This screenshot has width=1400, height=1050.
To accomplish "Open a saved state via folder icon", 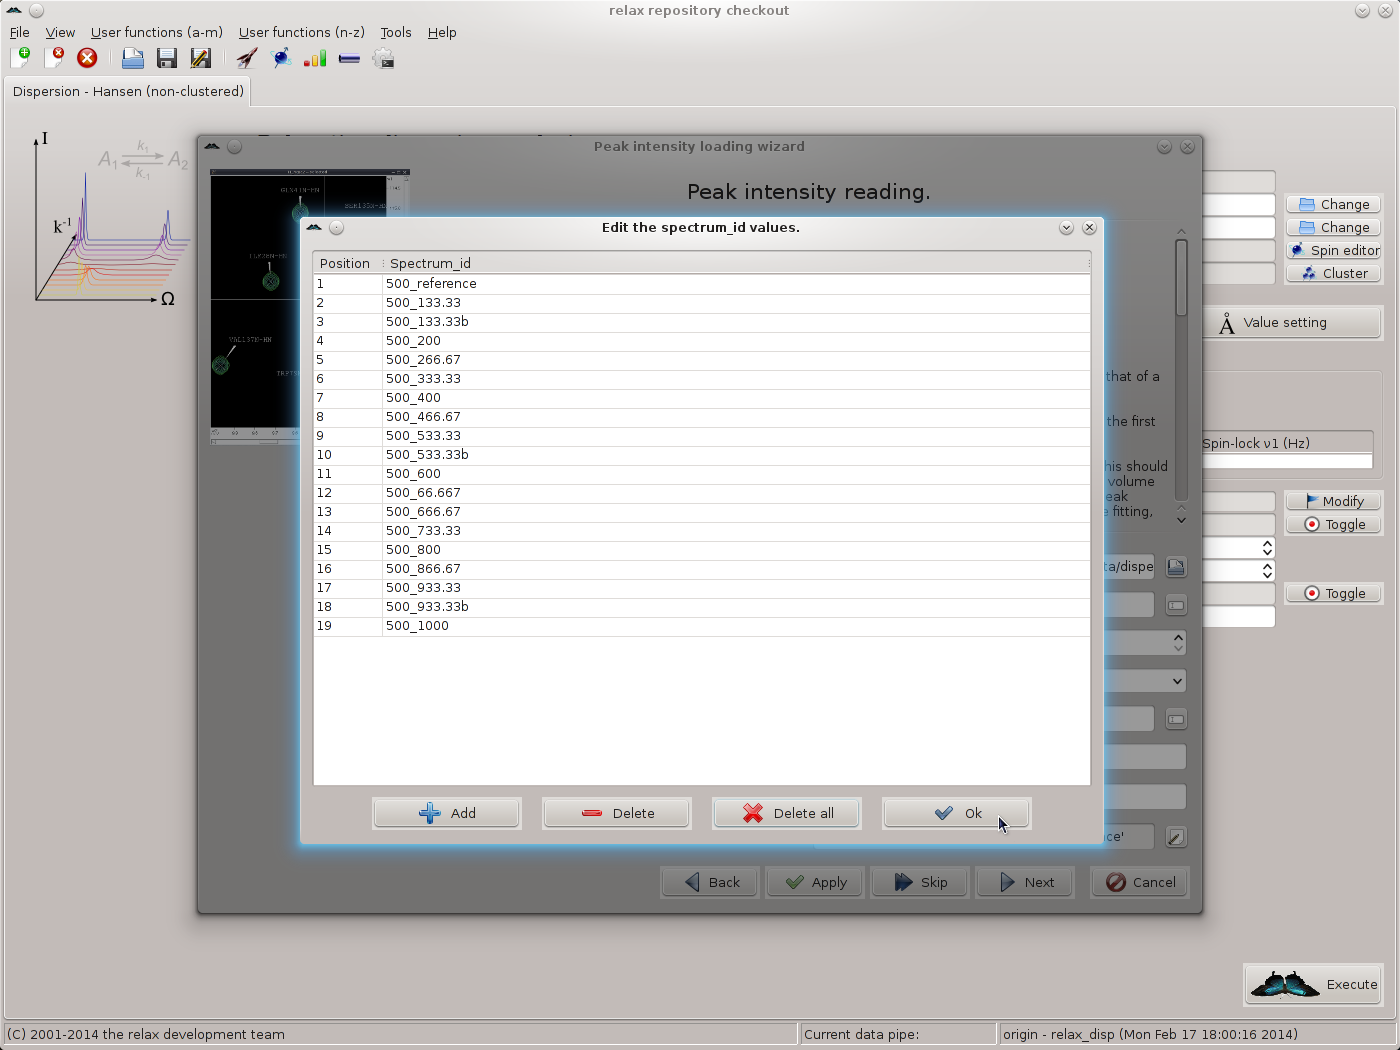I will pyautogui.click(x=132, y=58).
